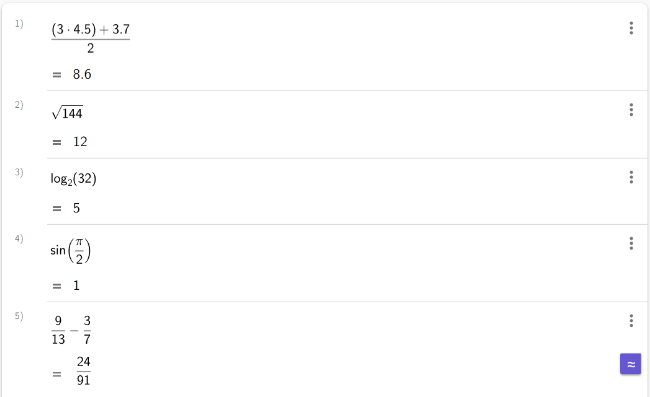Image resolution: width=650 pixels, height=397 pixels.
Task: Select the result 12 in row 2
Action: point(80,142)
